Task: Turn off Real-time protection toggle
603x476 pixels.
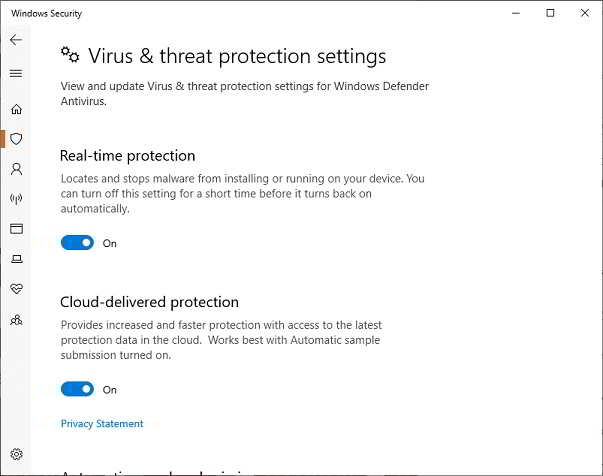Action: 77,243
